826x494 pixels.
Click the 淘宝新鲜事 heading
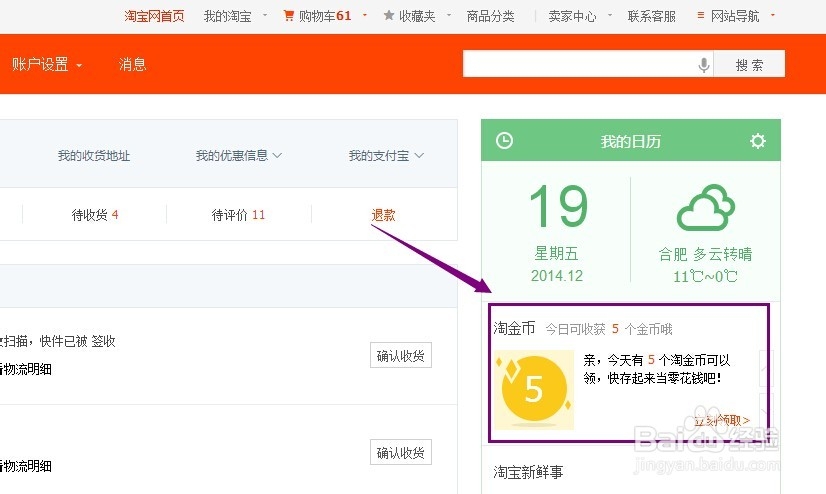(x=528, y=472)
